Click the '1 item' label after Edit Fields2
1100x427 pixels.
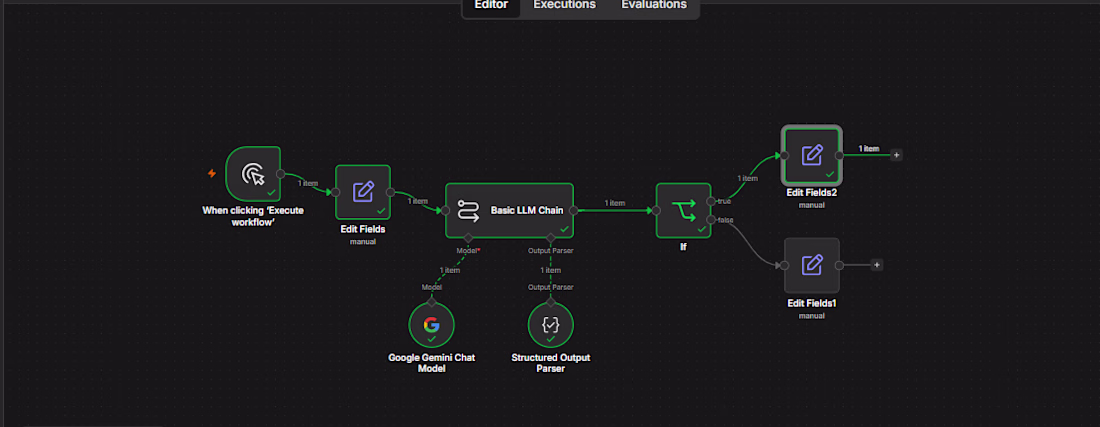pyautogui.click(x=869, y=149)
